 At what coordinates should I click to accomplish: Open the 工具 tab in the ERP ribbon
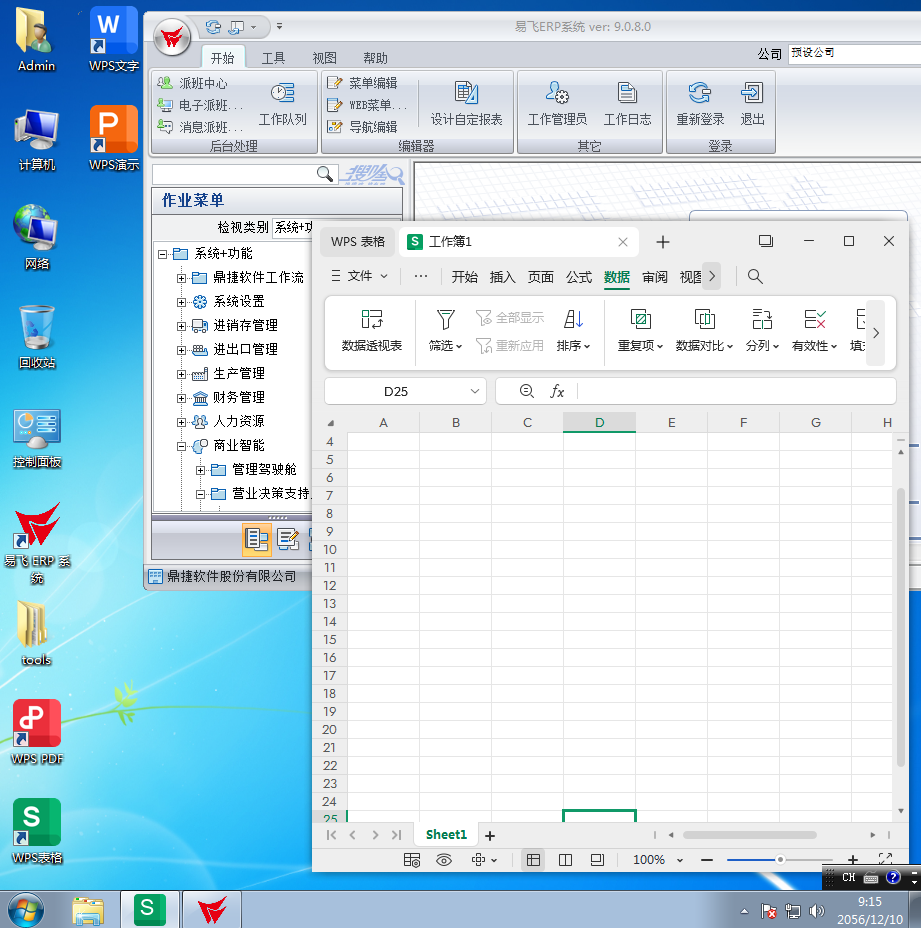[x=273, y=58]
